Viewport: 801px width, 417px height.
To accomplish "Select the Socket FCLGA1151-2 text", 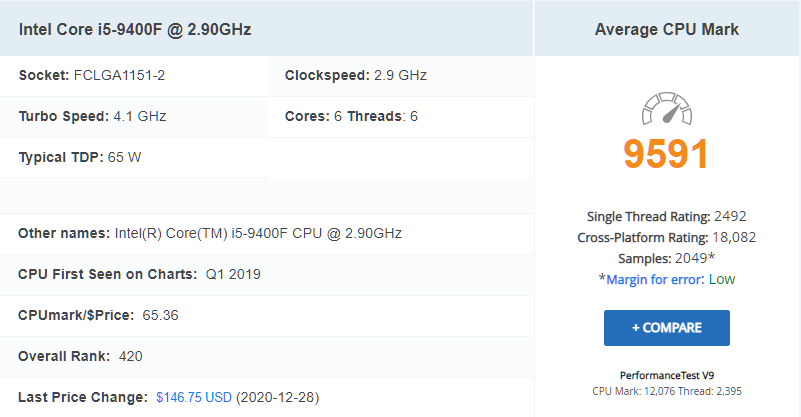I will [94, 75].
